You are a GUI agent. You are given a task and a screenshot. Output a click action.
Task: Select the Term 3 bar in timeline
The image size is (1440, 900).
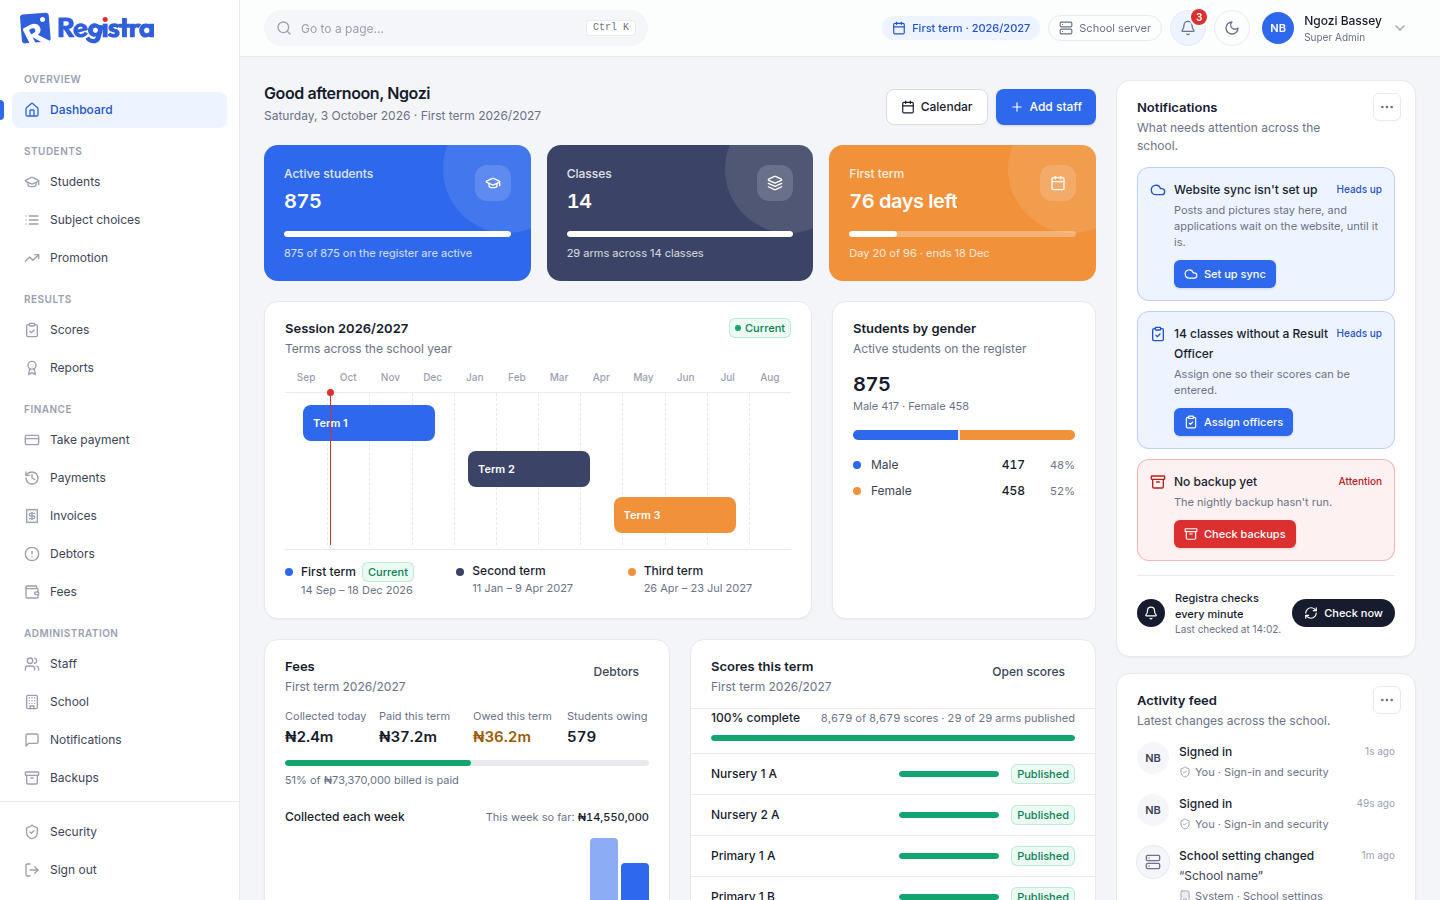[x=675, y=515]
